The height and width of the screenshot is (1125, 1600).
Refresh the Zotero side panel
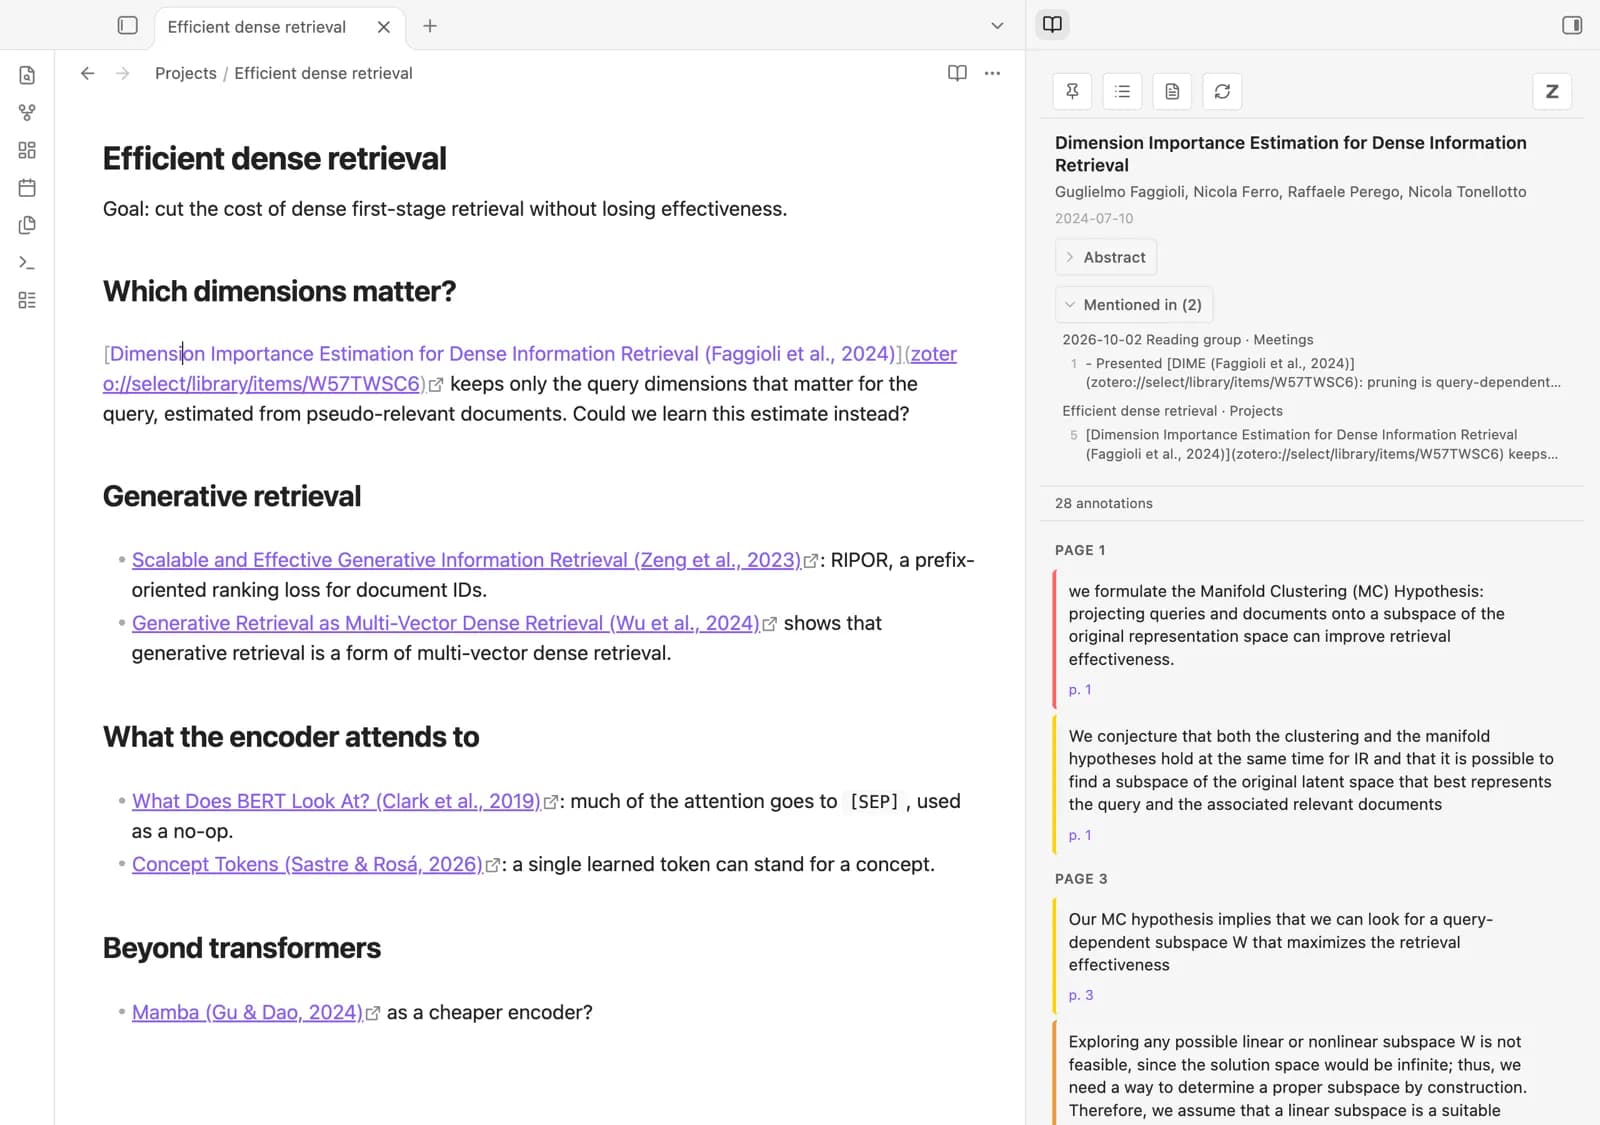1222,91
